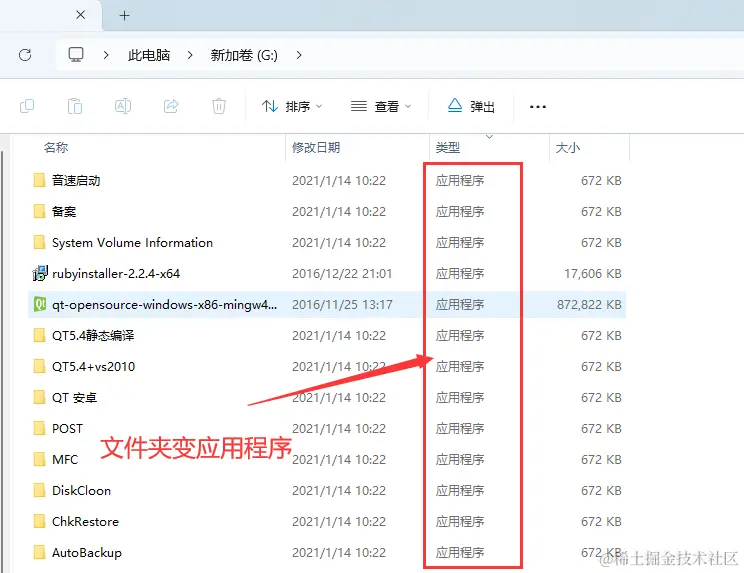Sort by 大小 column header
Viewport: 744px width, 573px height.
(567, 148)
